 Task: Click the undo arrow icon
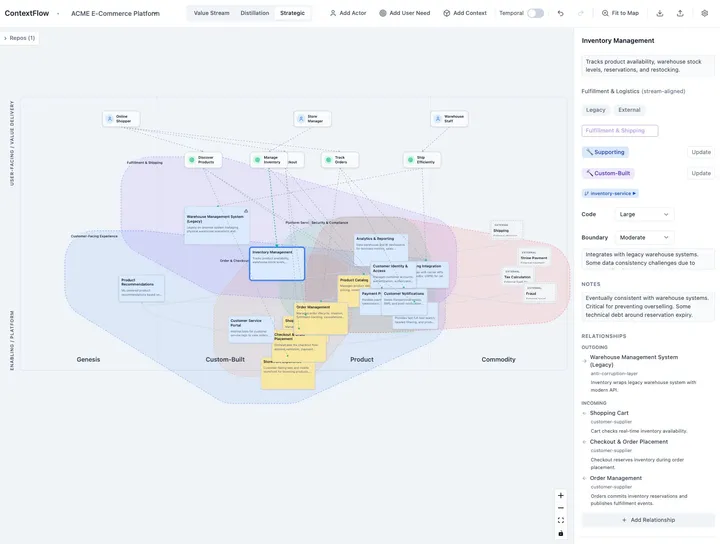pyautogui.click(x=561, y=13)
